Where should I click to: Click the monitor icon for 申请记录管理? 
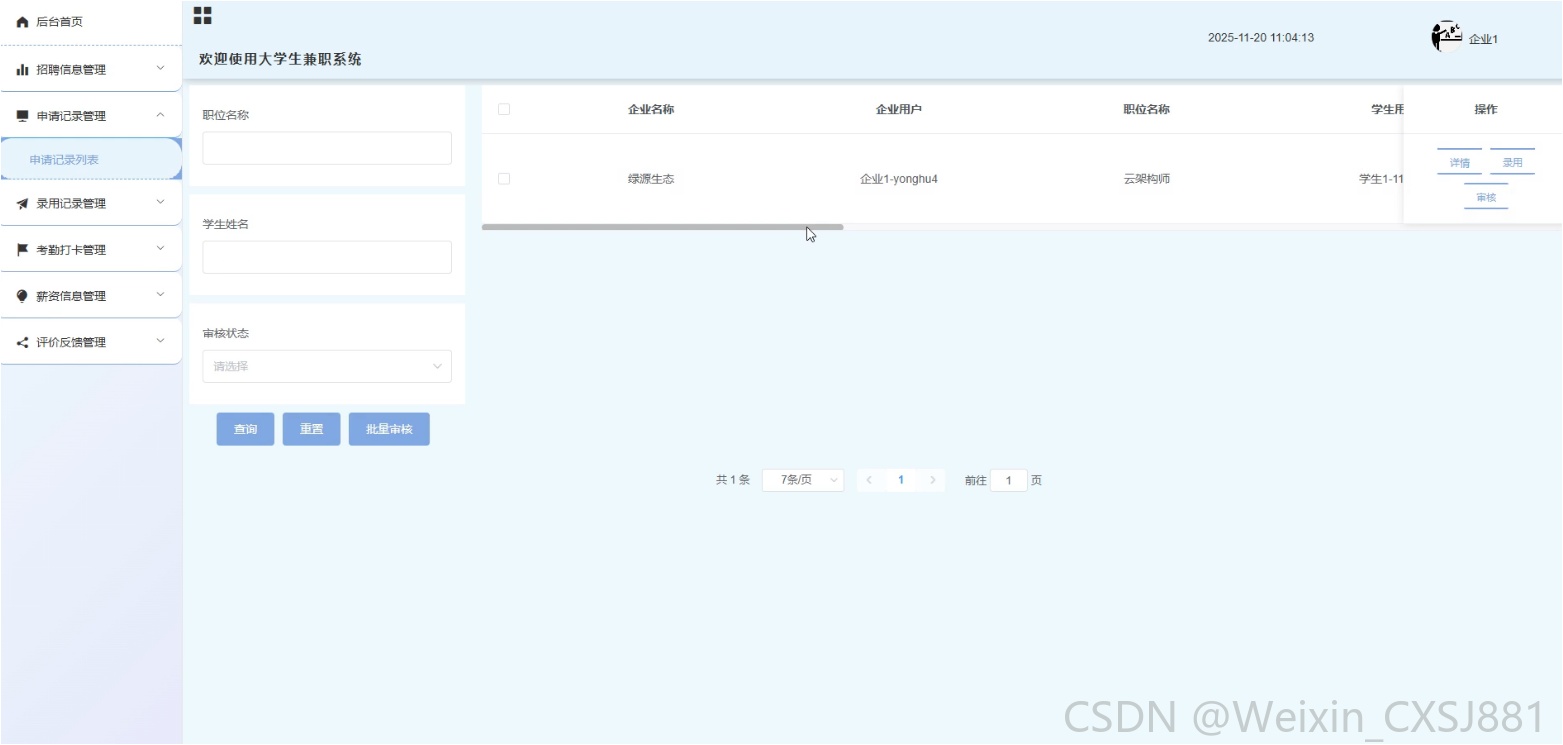[x=22, y=116]
